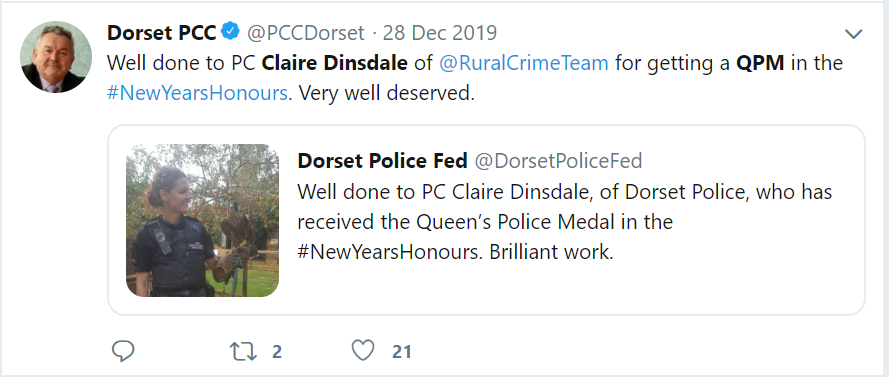Open the blue #NewYearsHonours hashtag link
Image resolution: width=889 pixels, height=377 pixels.
tap(197, 93)
